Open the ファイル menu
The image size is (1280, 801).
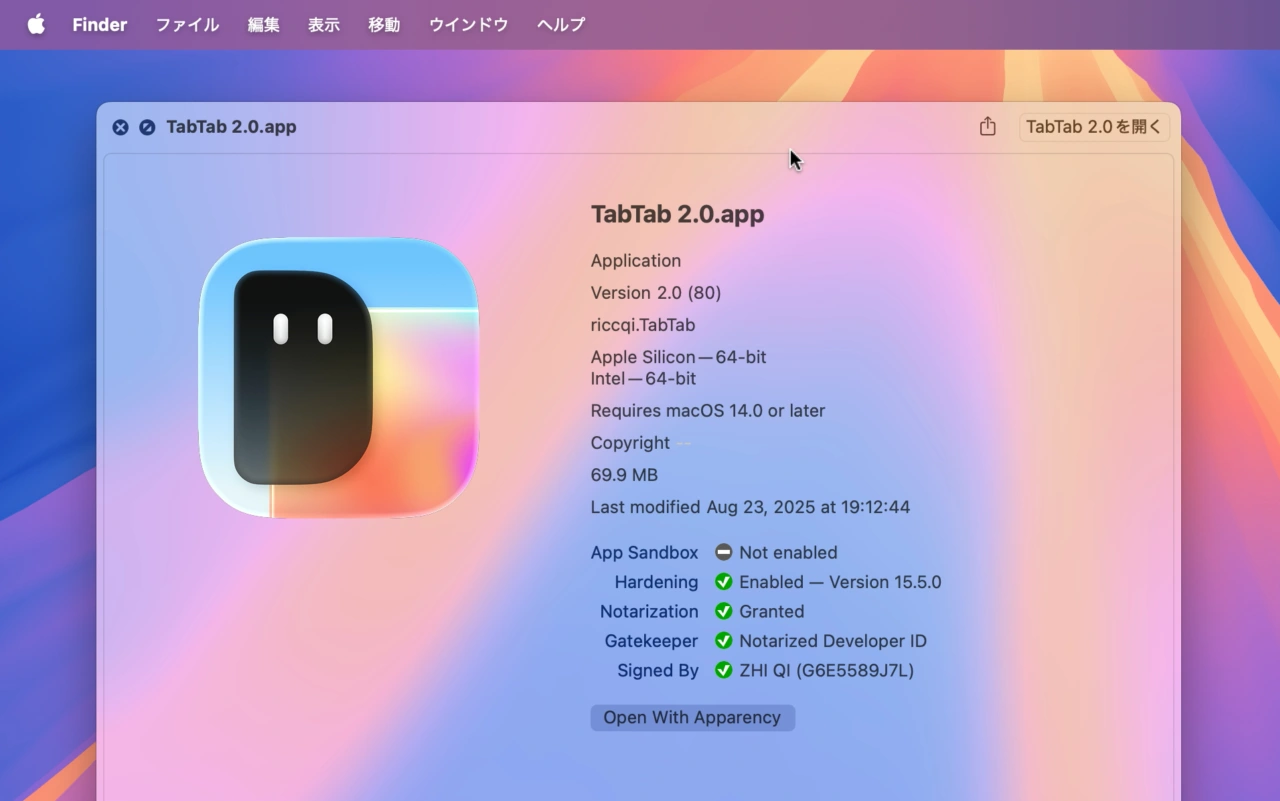tap(186, 24)
